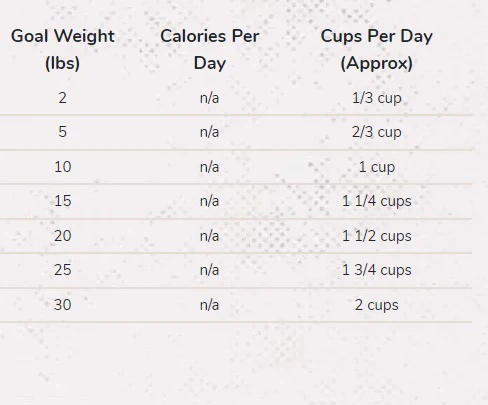This screenshot has width=488, height=405.
Task: Click the n/a calories cell for 2 lbs
Action: (209, 98)
